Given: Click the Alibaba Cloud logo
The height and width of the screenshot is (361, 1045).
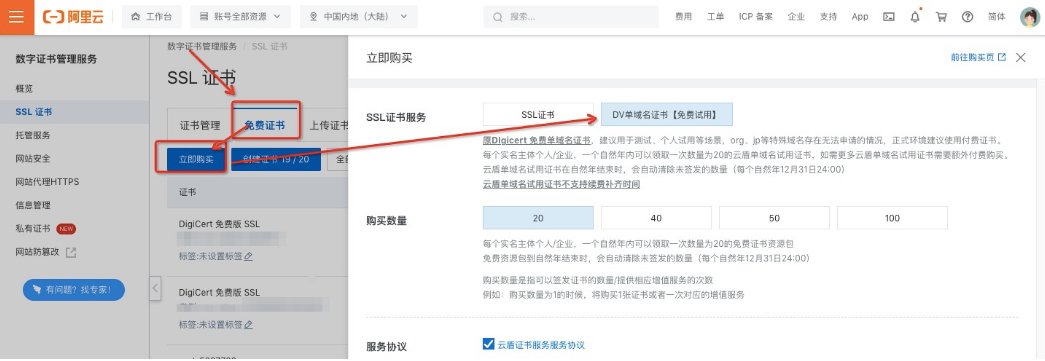Looking at the screenshot, I should pos(73,17).
